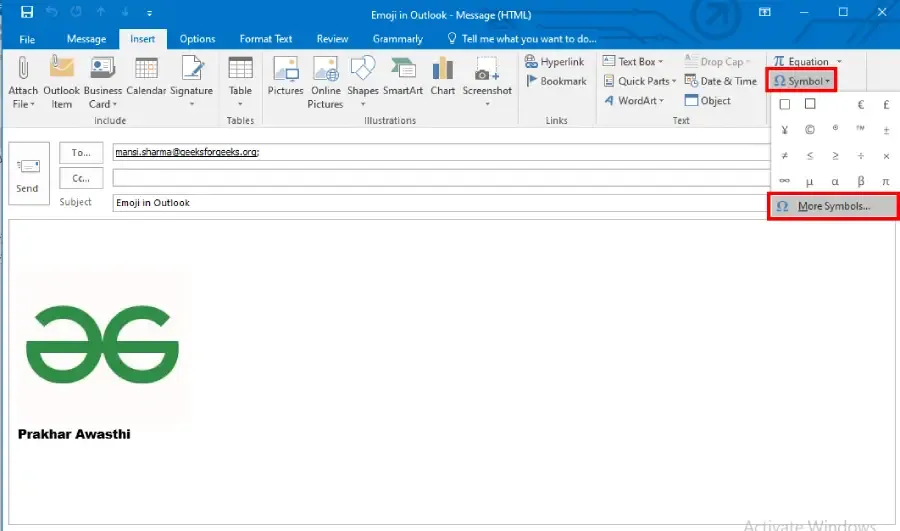900x531 pixels.
Task: Open the File tab
Action: [27, 39]
